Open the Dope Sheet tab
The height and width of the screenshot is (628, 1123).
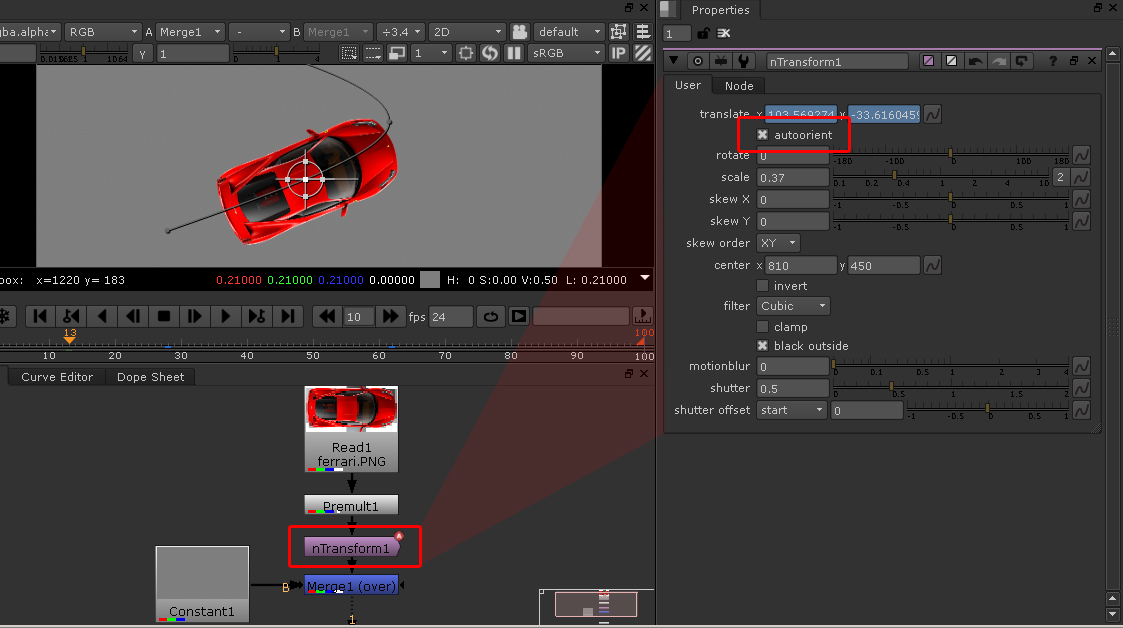[x=151, y=377]
